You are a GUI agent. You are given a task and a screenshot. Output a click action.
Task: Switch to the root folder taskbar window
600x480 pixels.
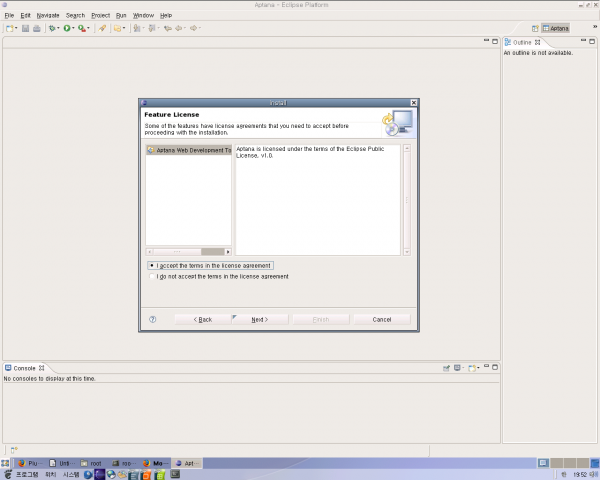coord(91,463)
